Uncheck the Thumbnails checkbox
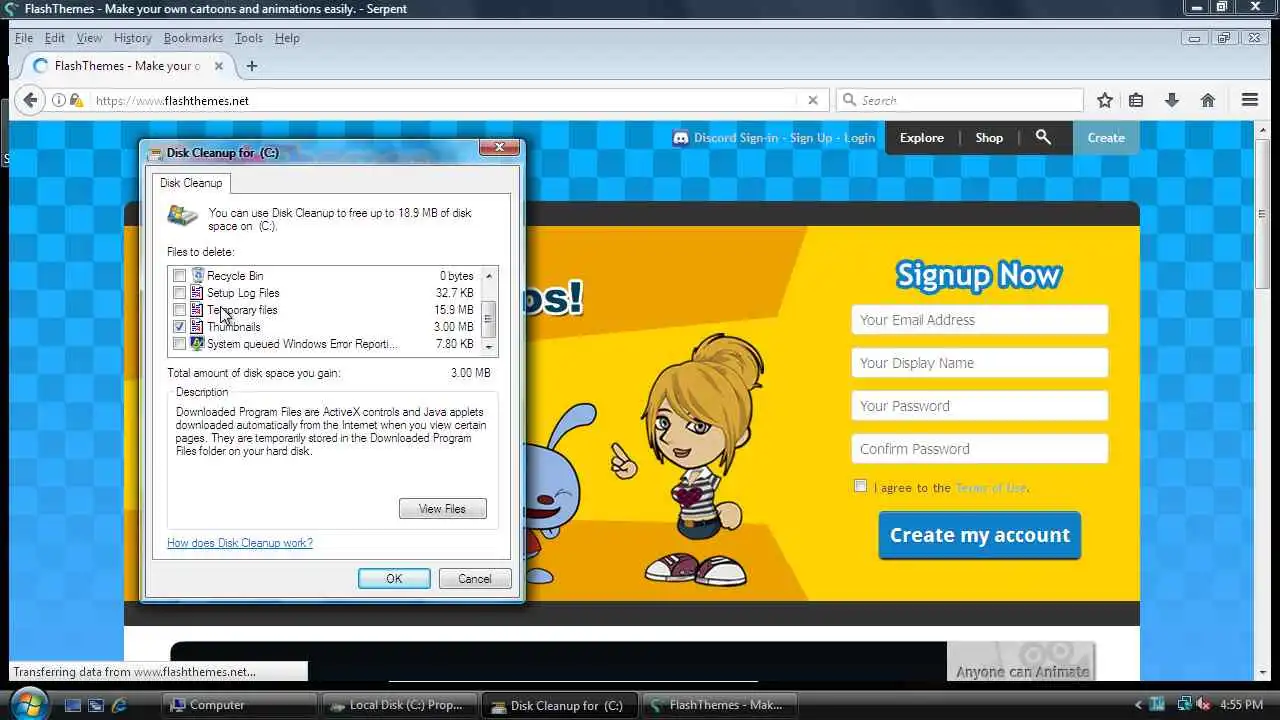1280x720 pixels. pyautogui.click(x=179, y=327)
